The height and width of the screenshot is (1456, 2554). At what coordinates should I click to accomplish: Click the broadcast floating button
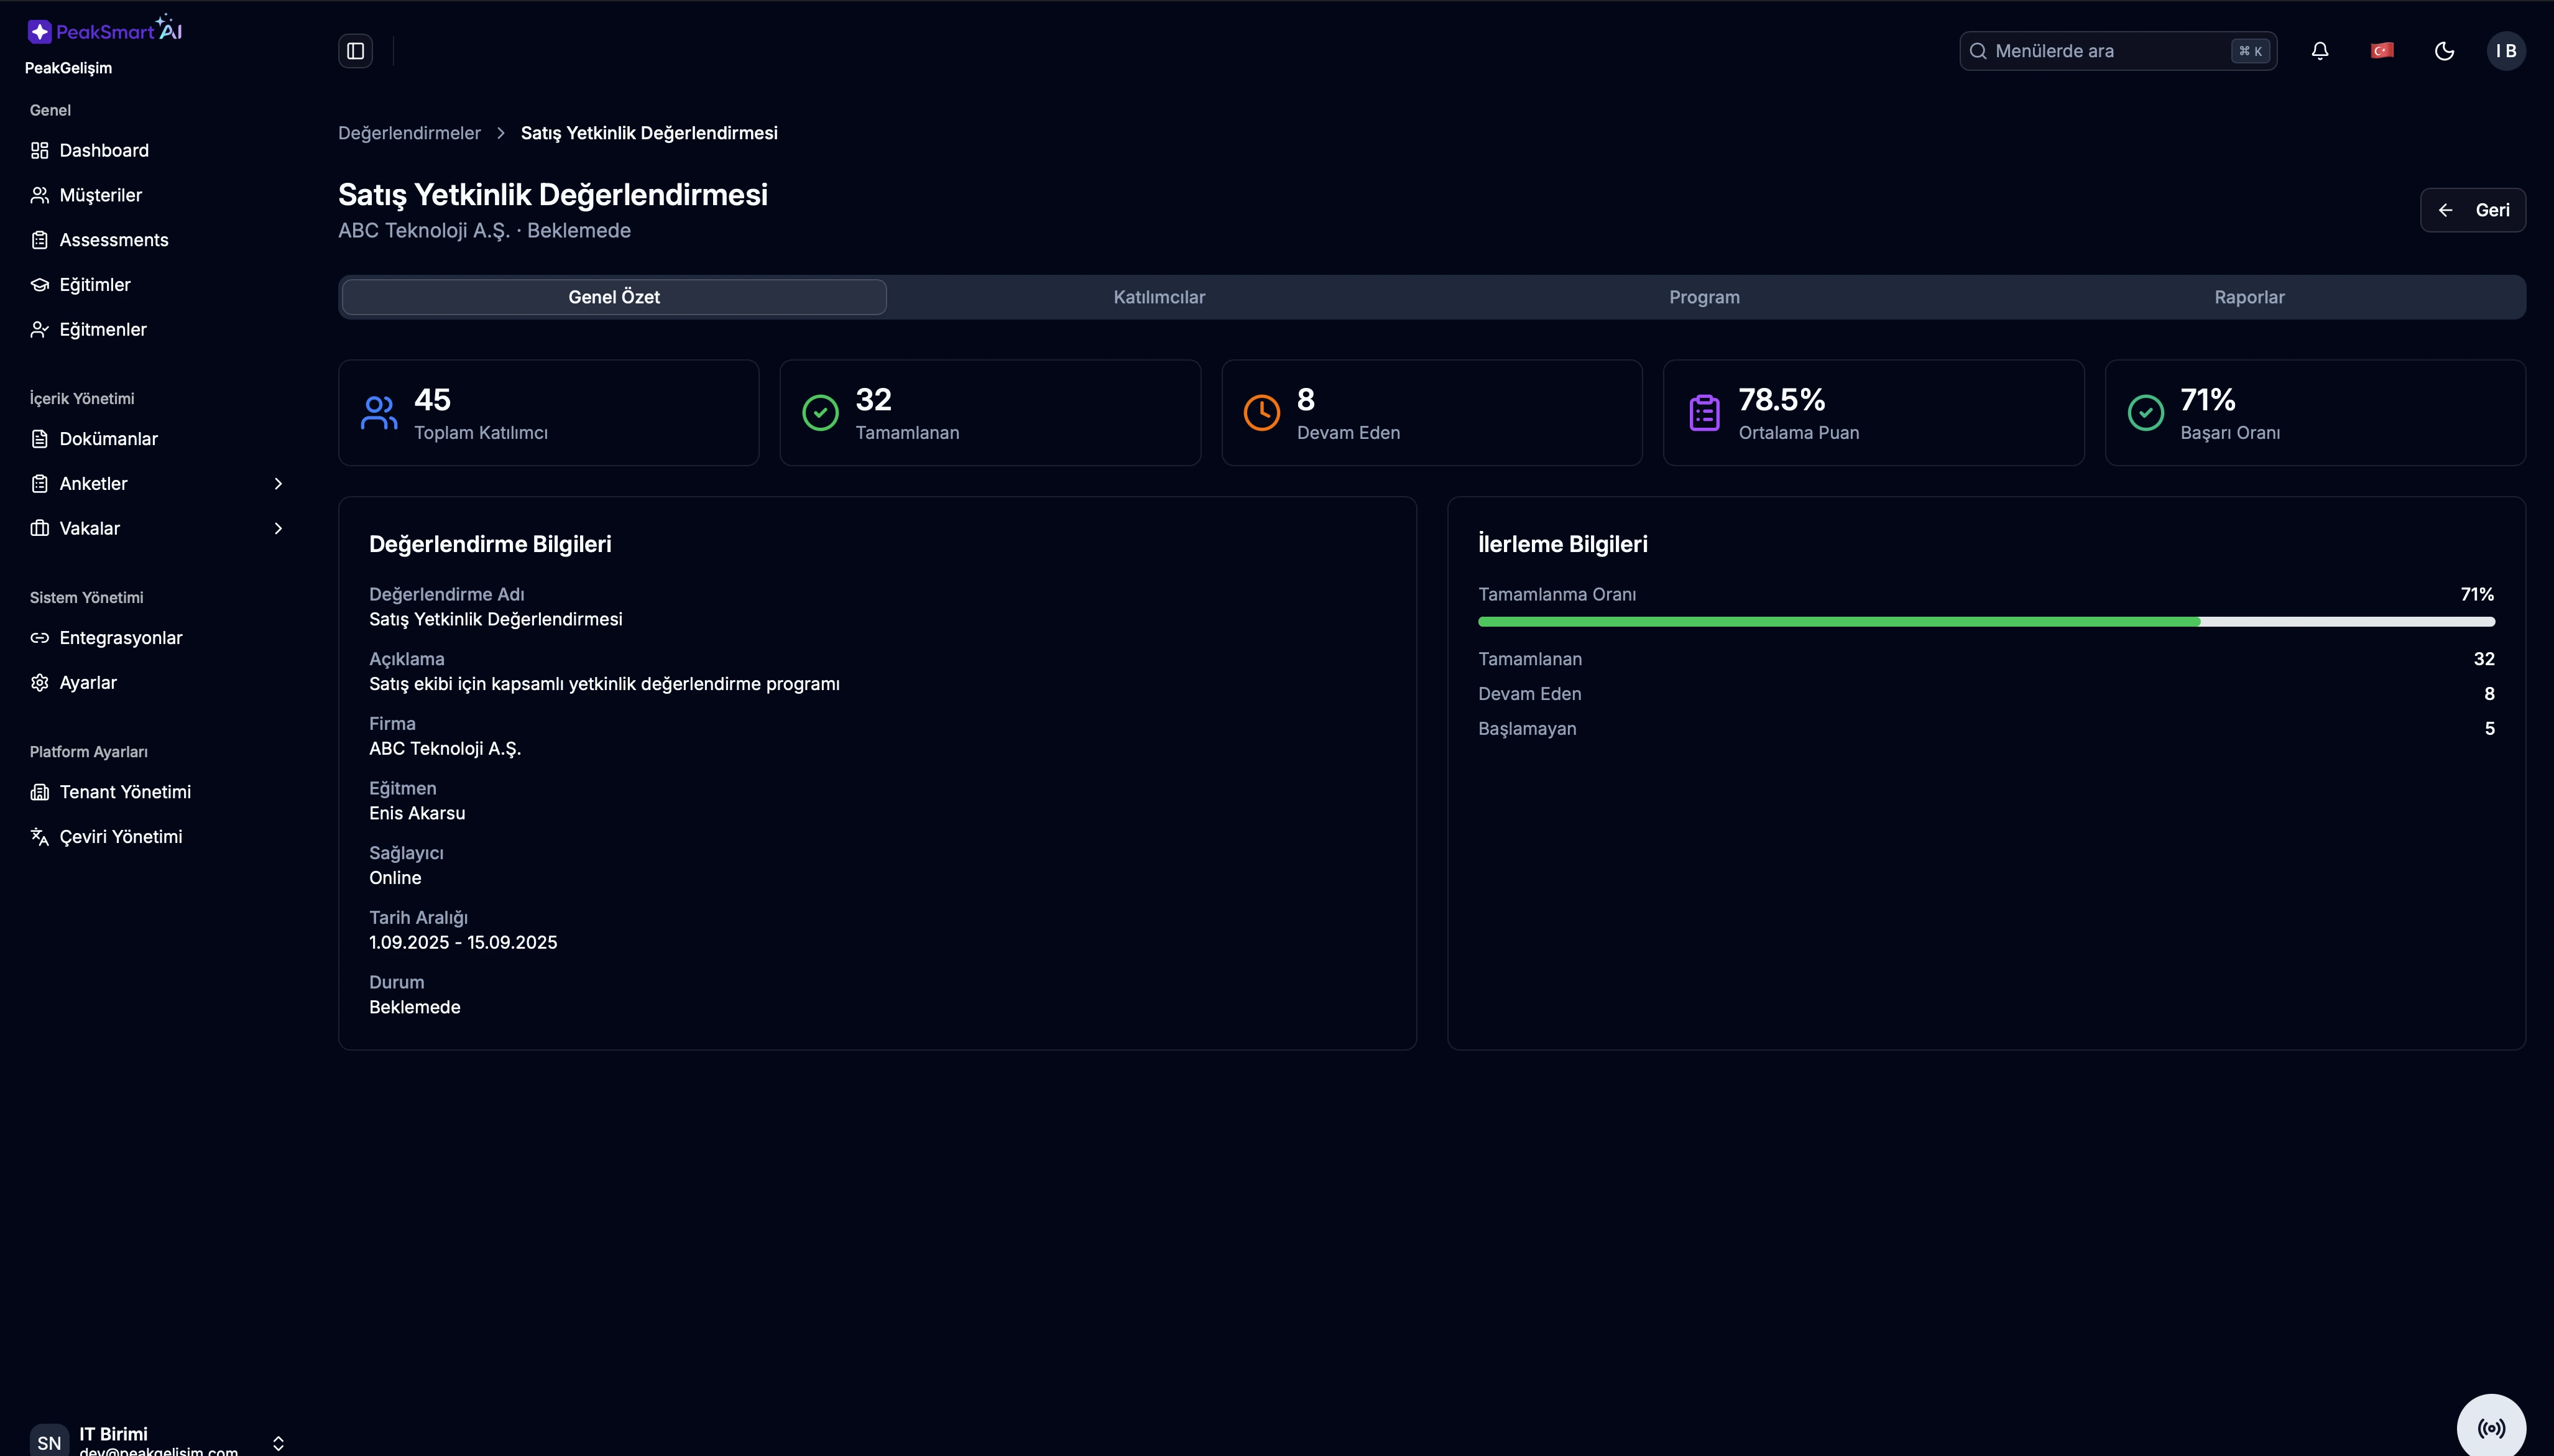pos(2491,1428)
